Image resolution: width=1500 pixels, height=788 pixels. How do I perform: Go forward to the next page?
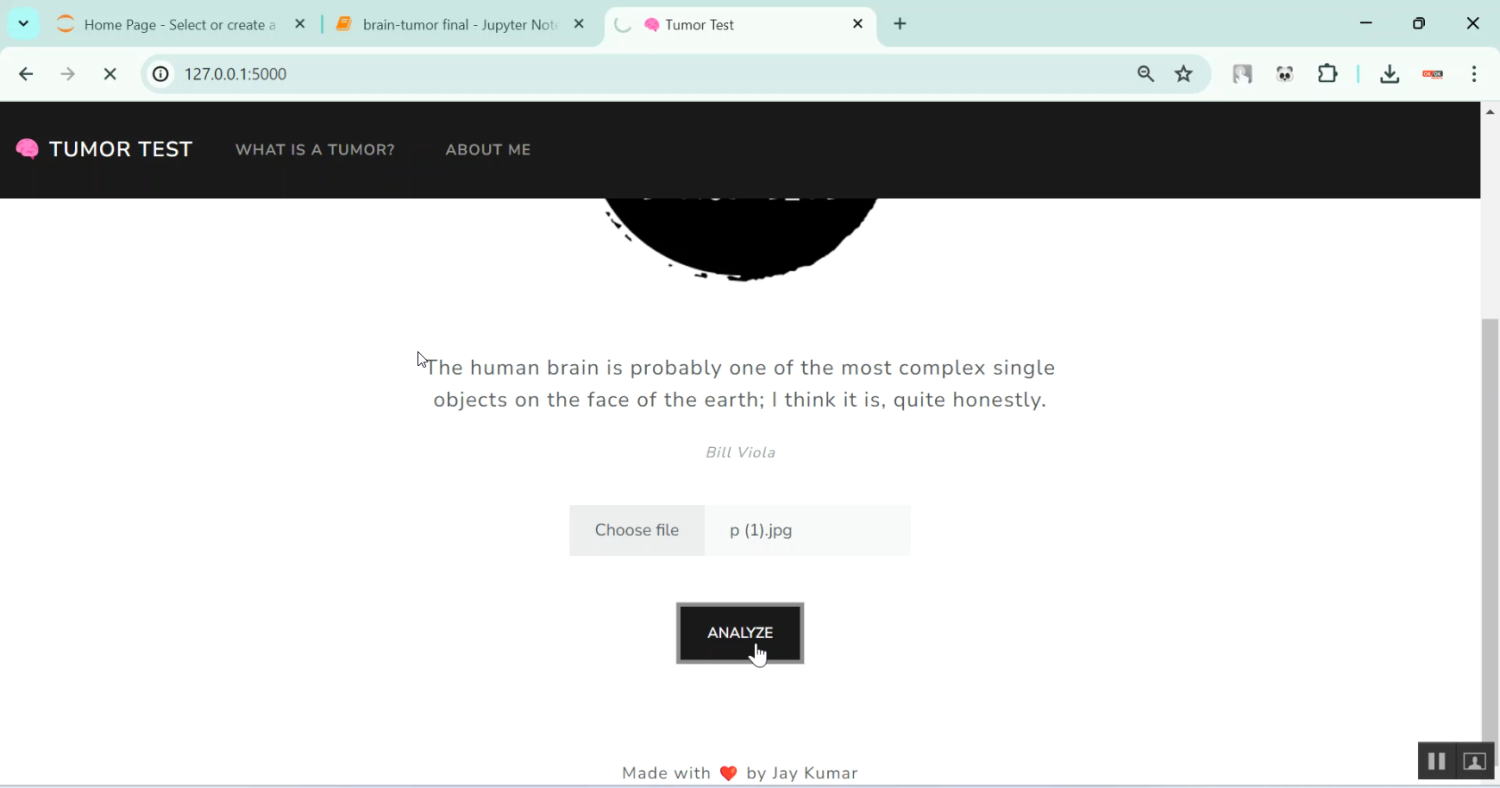pyautogui.click(x=68, y=74)
